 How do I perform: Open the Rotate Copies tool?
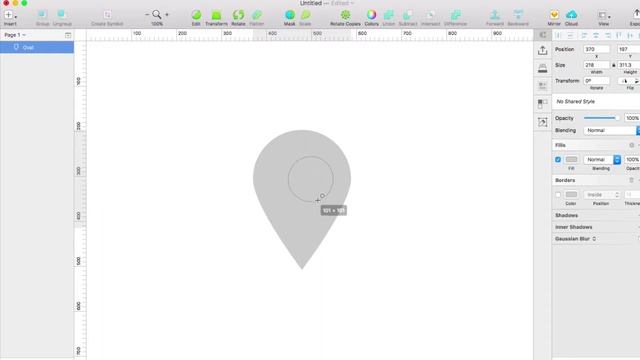point(345,15)
